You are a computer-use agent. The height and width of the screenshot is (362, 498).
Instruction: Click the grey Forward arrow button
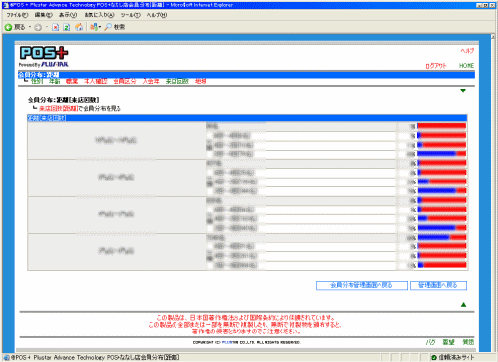point(38,27)
